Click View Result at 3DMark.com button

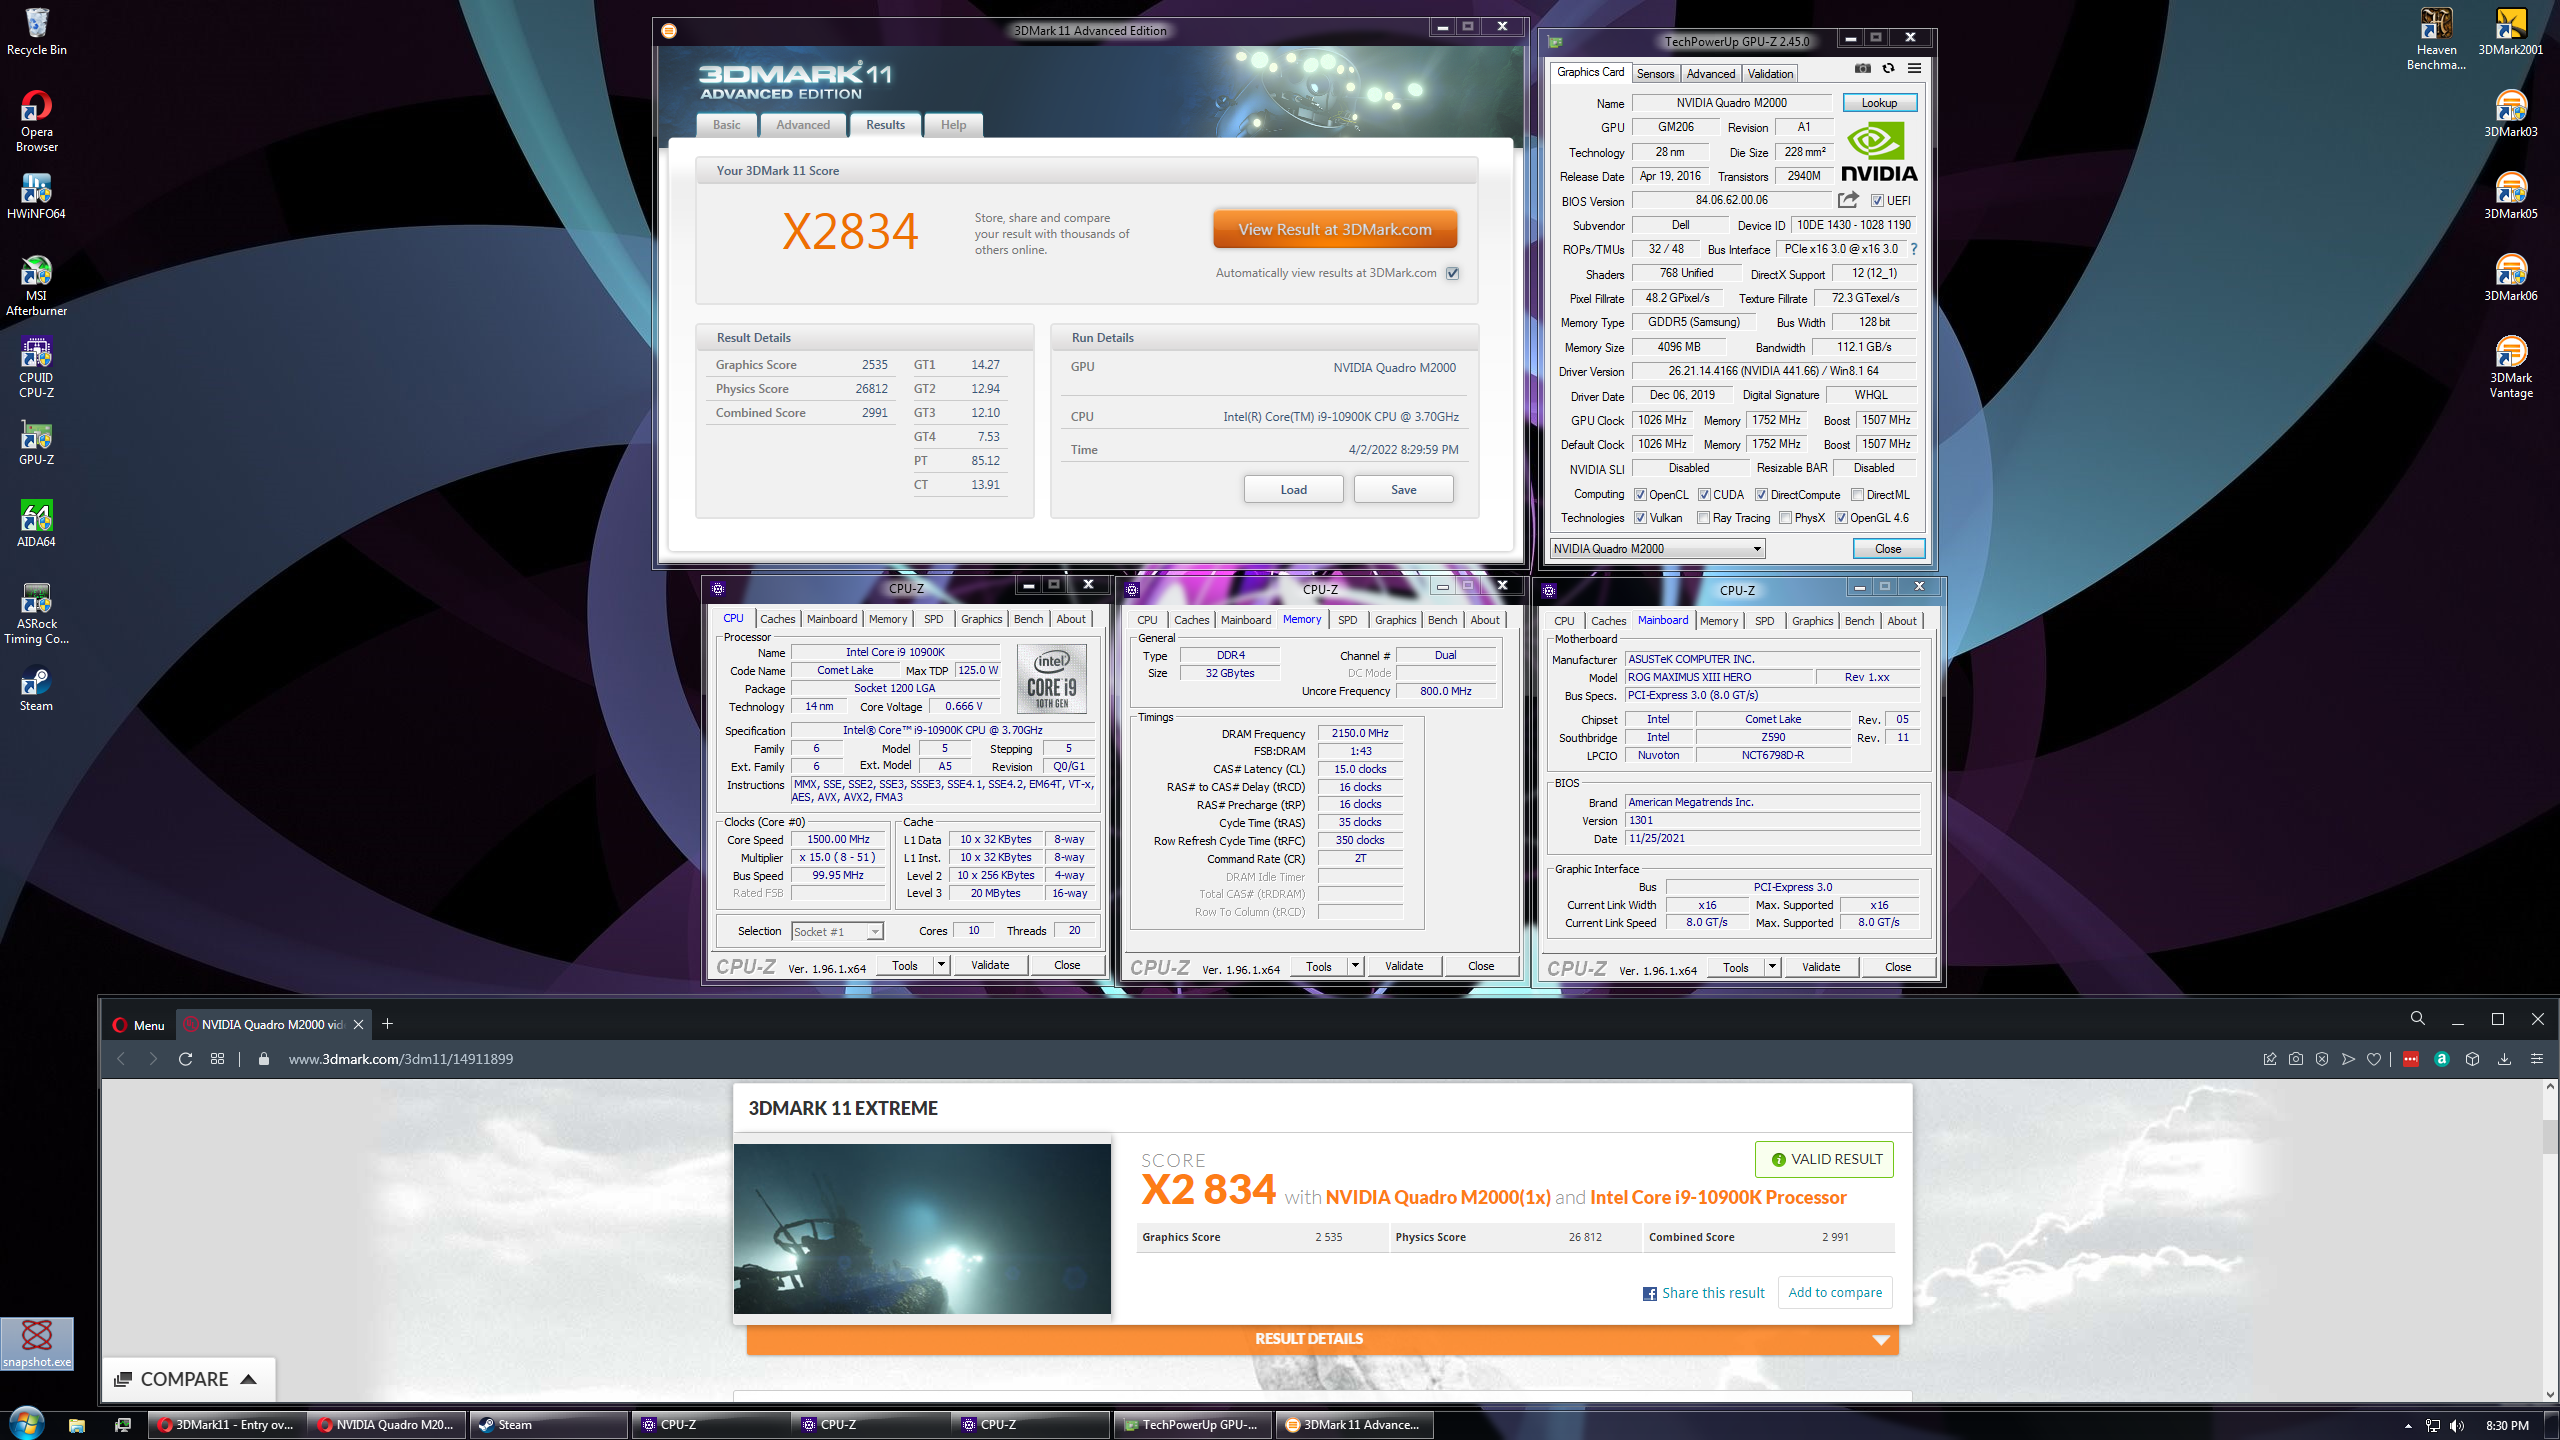coord(1335,230)
